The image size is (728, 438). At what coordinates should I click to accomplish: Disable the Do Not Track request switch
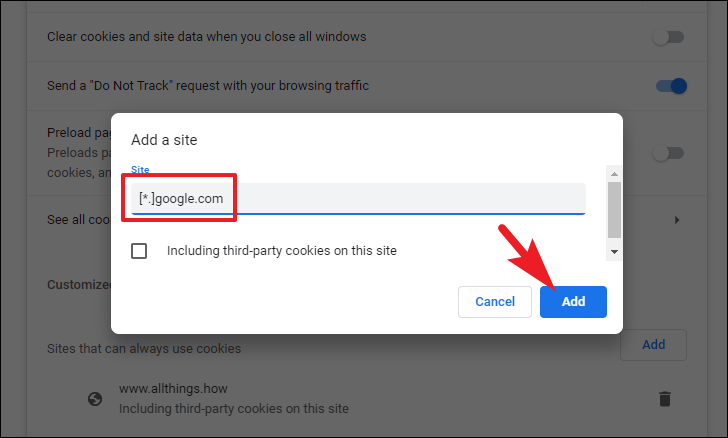[x=671, y=86]
